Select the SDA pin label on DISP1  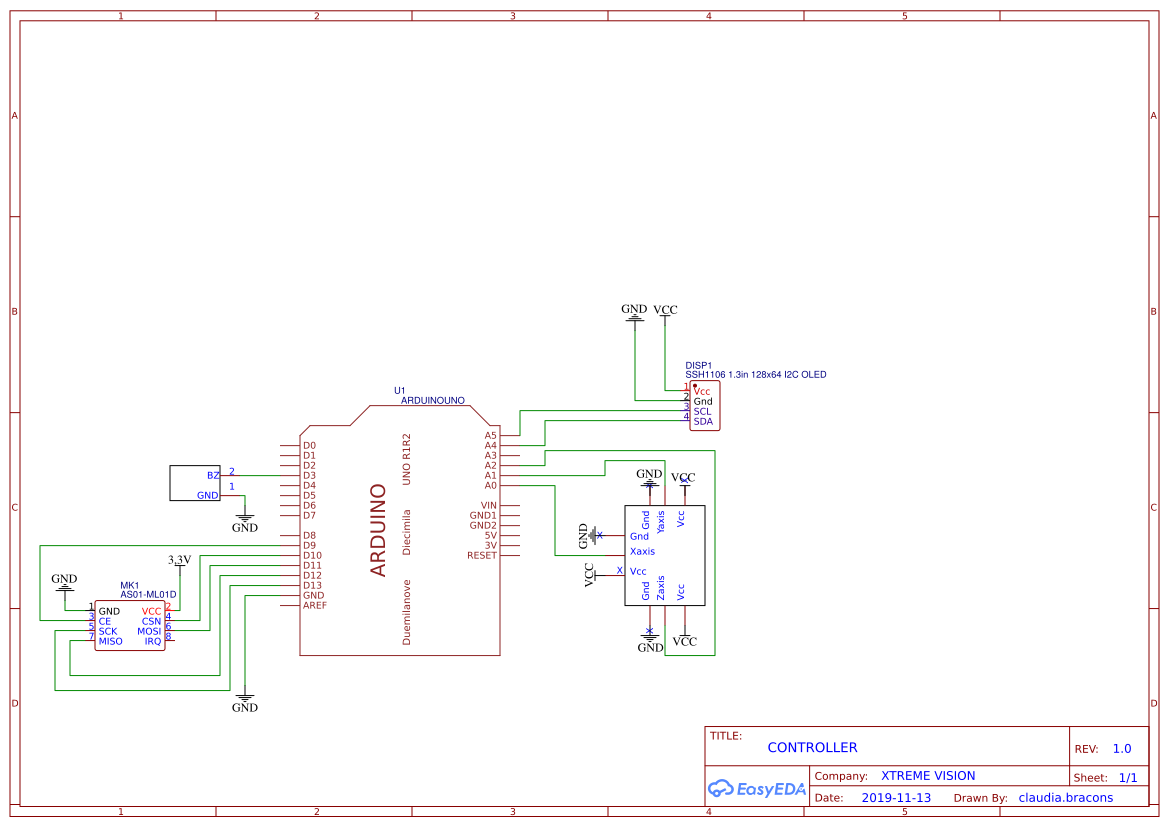[701, 421]
